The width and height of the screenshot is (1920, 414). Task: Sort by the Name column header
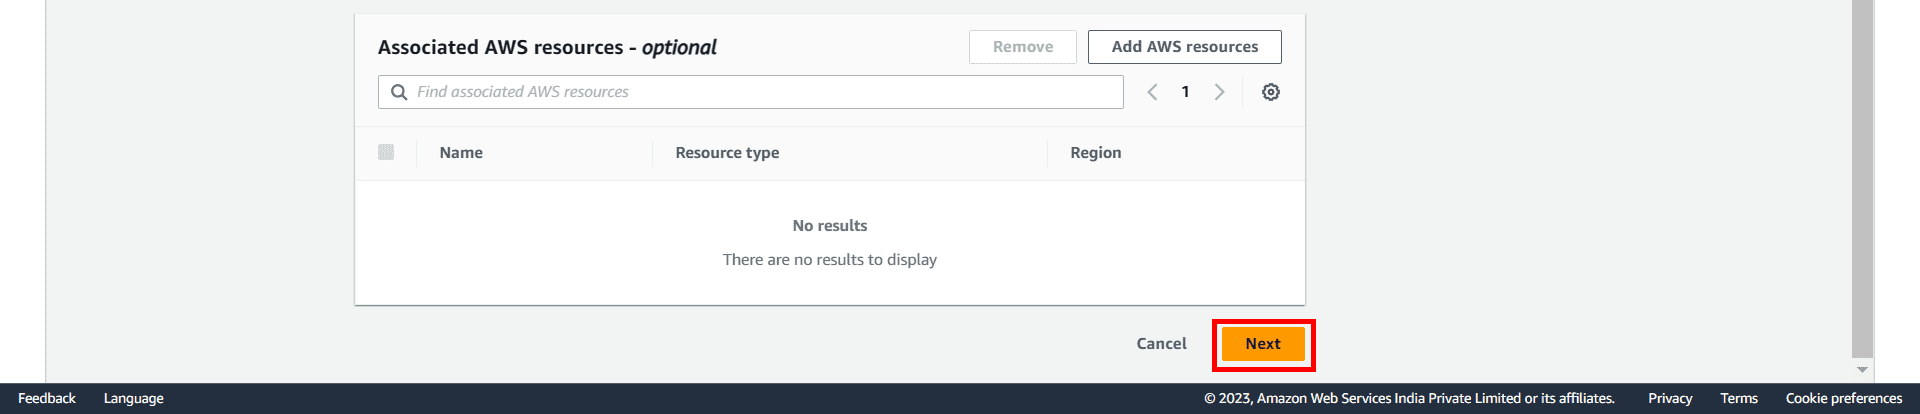461,153
